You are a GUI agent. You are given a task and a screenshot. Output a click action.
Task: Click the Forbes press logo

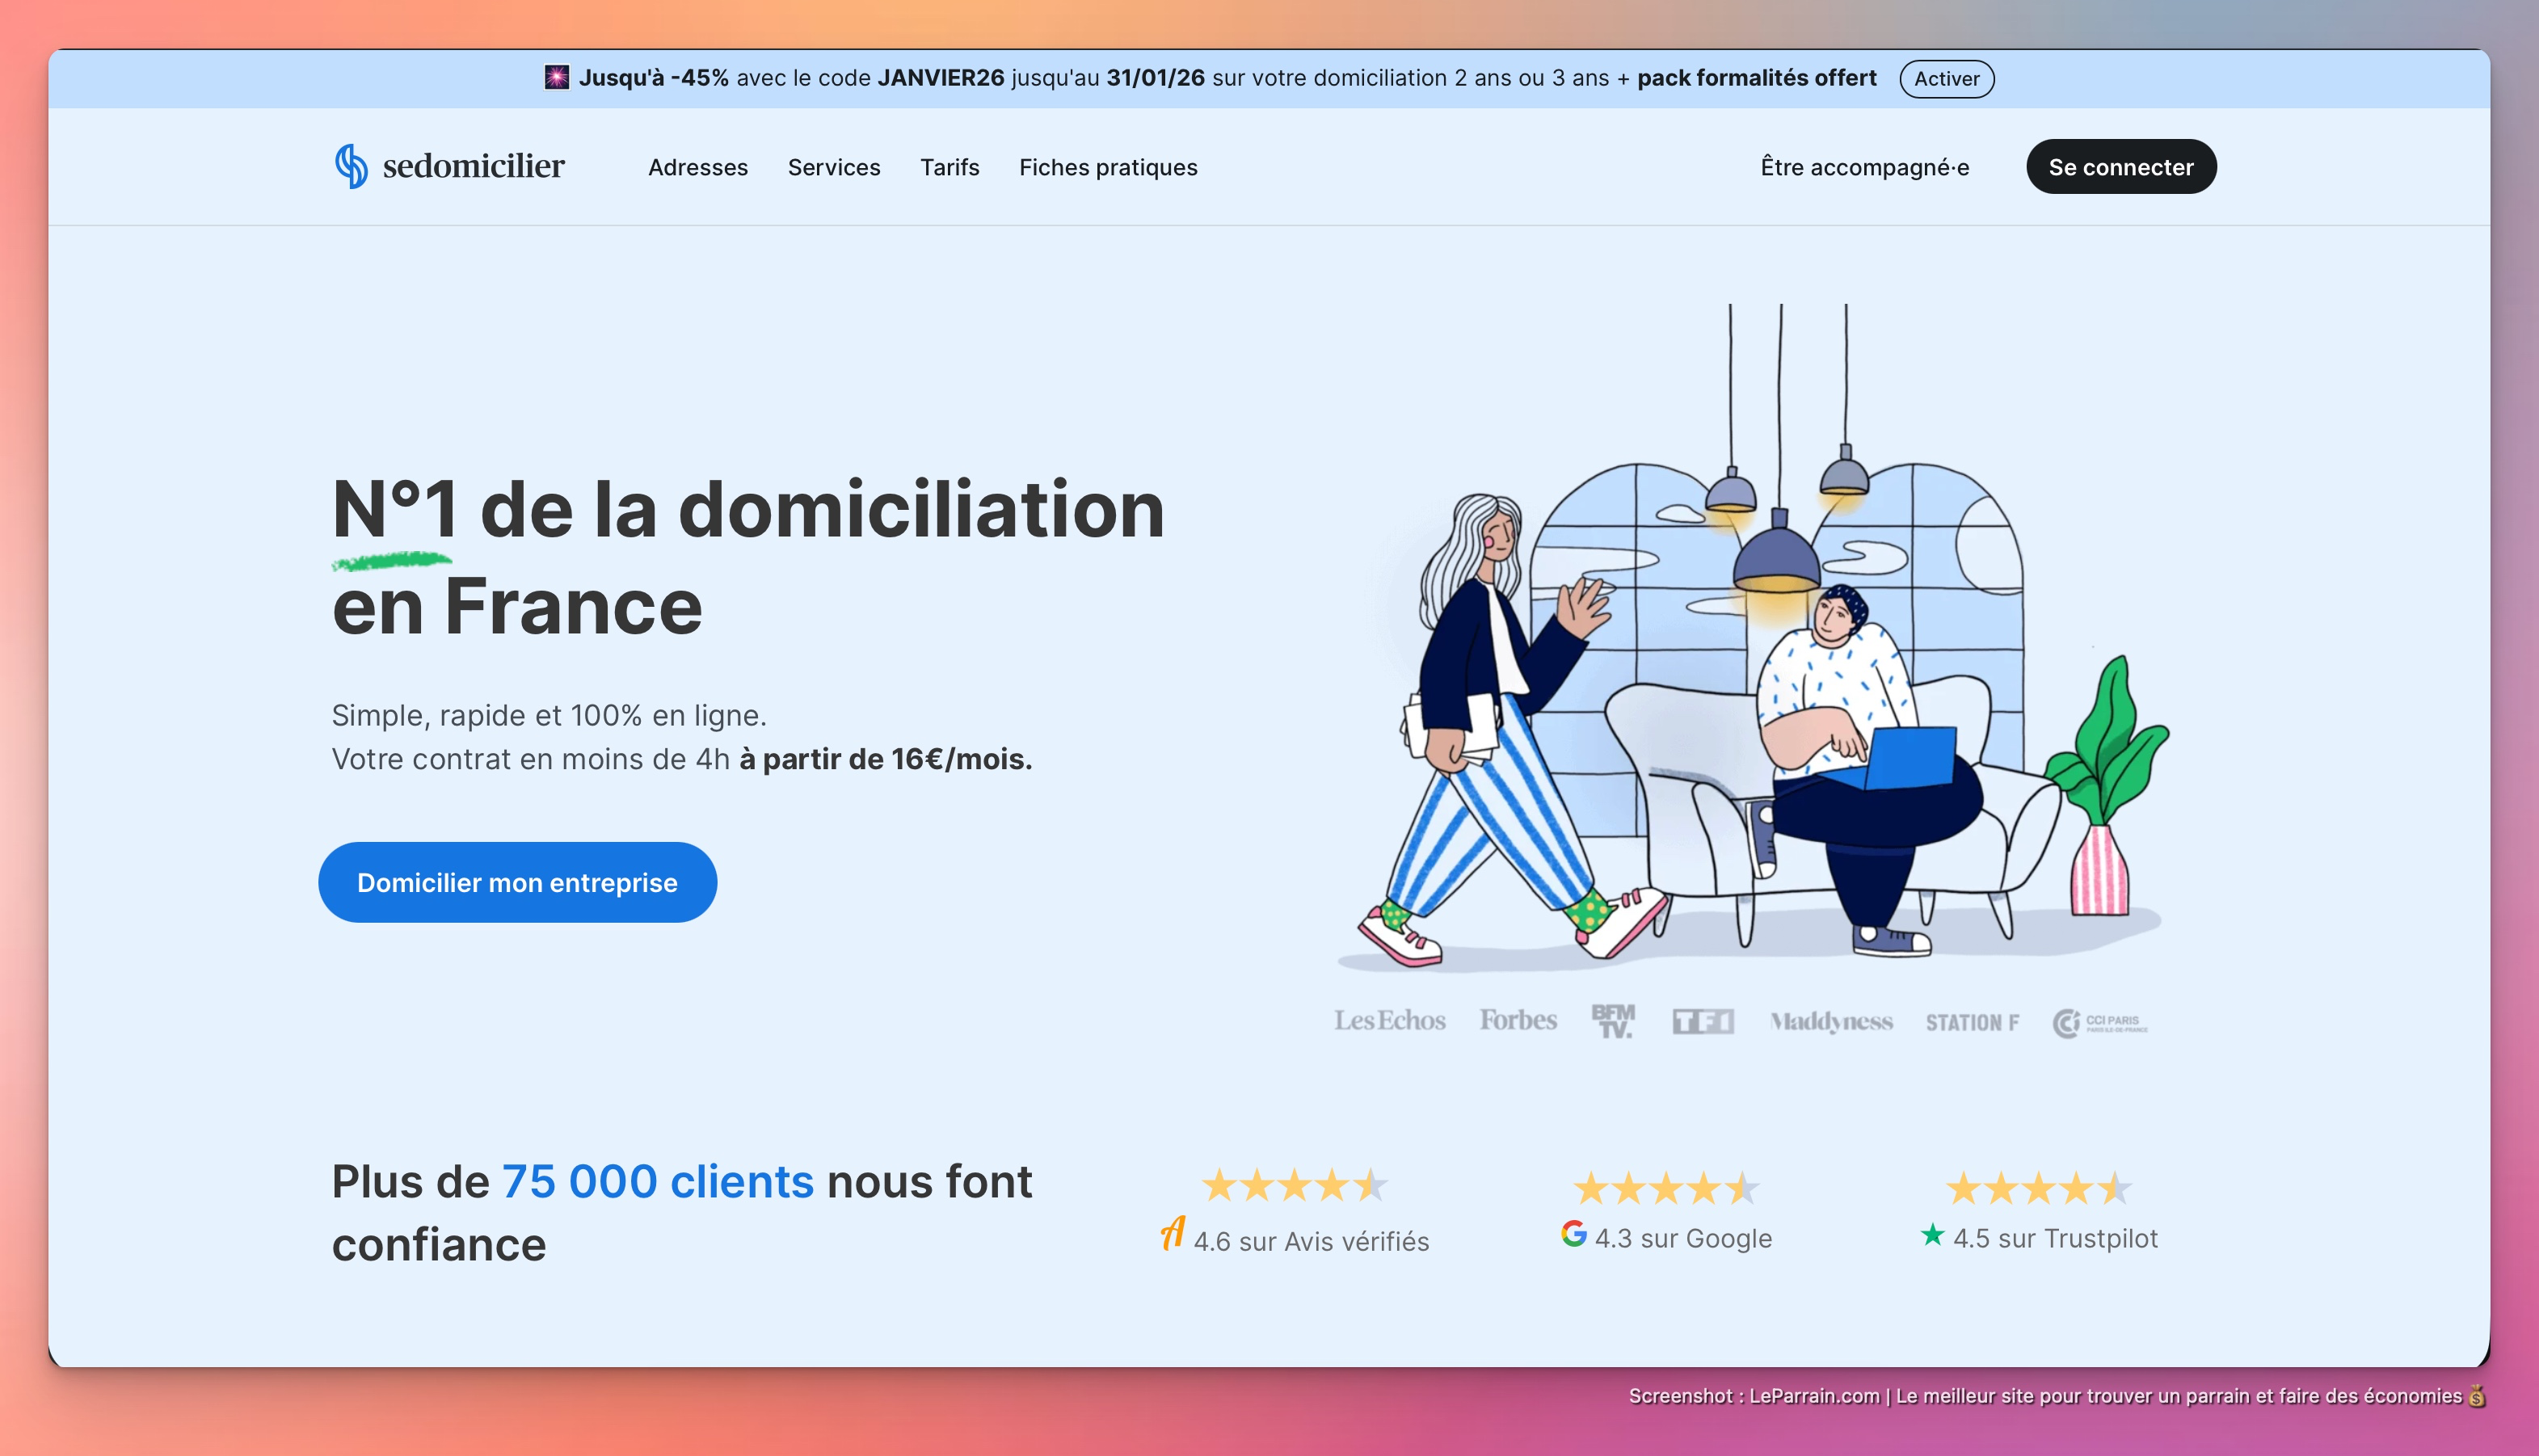(1518, 1021)
